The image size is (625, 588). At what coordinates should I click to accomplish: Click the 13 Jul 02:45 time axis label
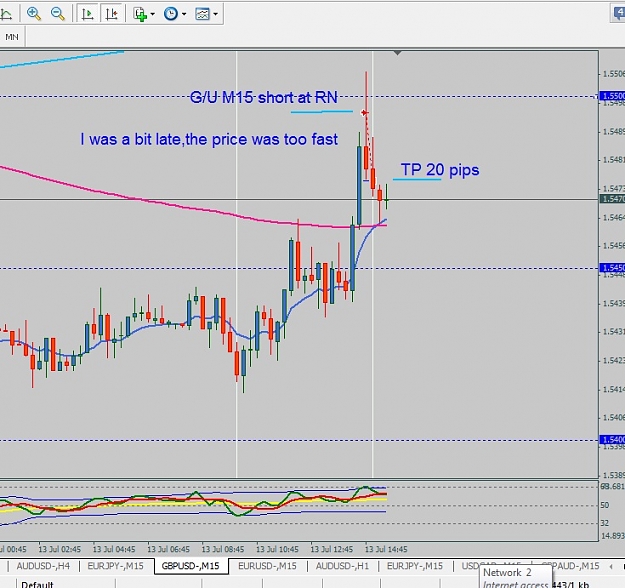point(59,549)
